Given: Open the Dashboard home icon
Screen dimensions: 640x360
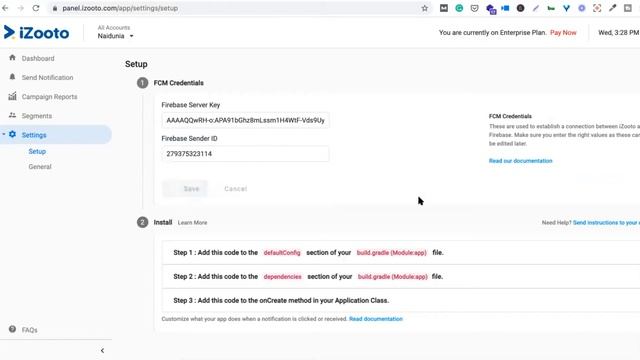Looking at the screenshot, I should (12, 58).
